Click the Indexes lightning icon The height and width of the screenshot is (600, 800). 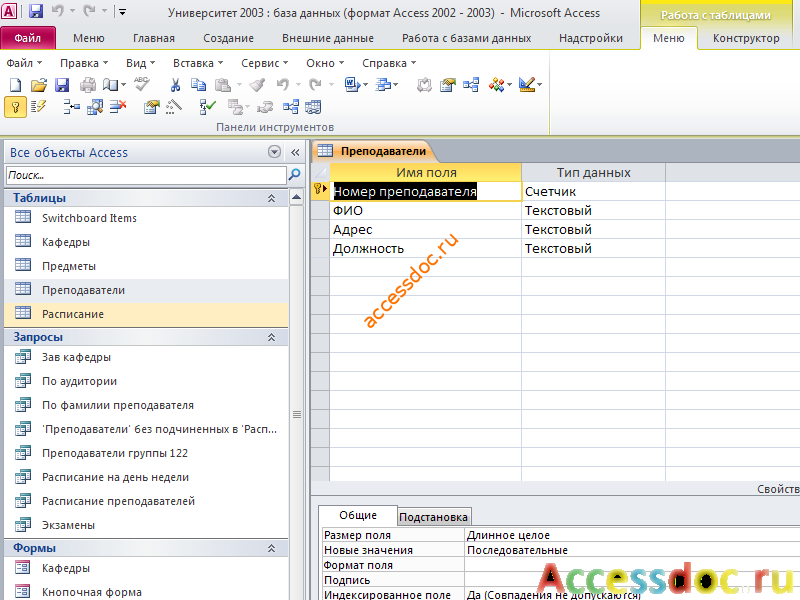38,107
